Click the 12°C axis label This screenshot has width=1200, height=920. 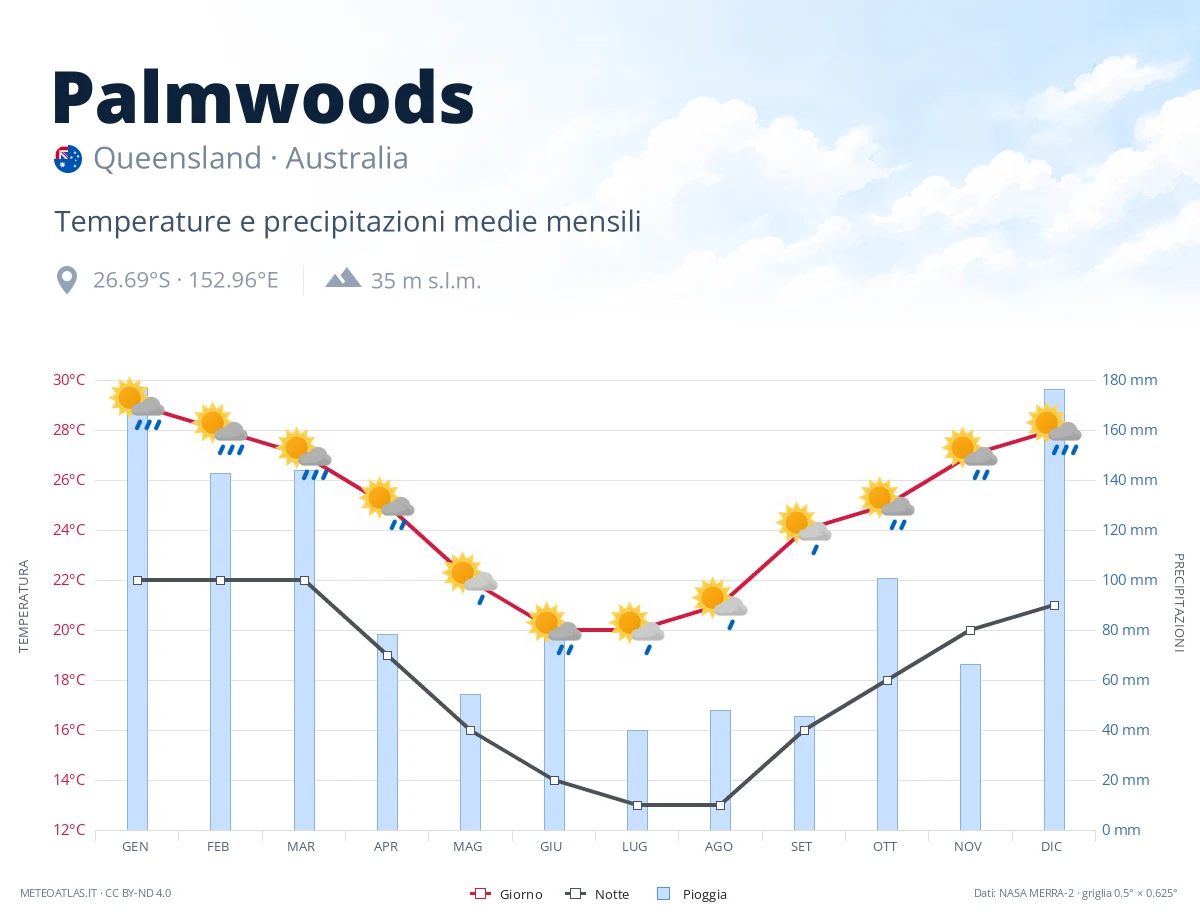click(69, 830)
